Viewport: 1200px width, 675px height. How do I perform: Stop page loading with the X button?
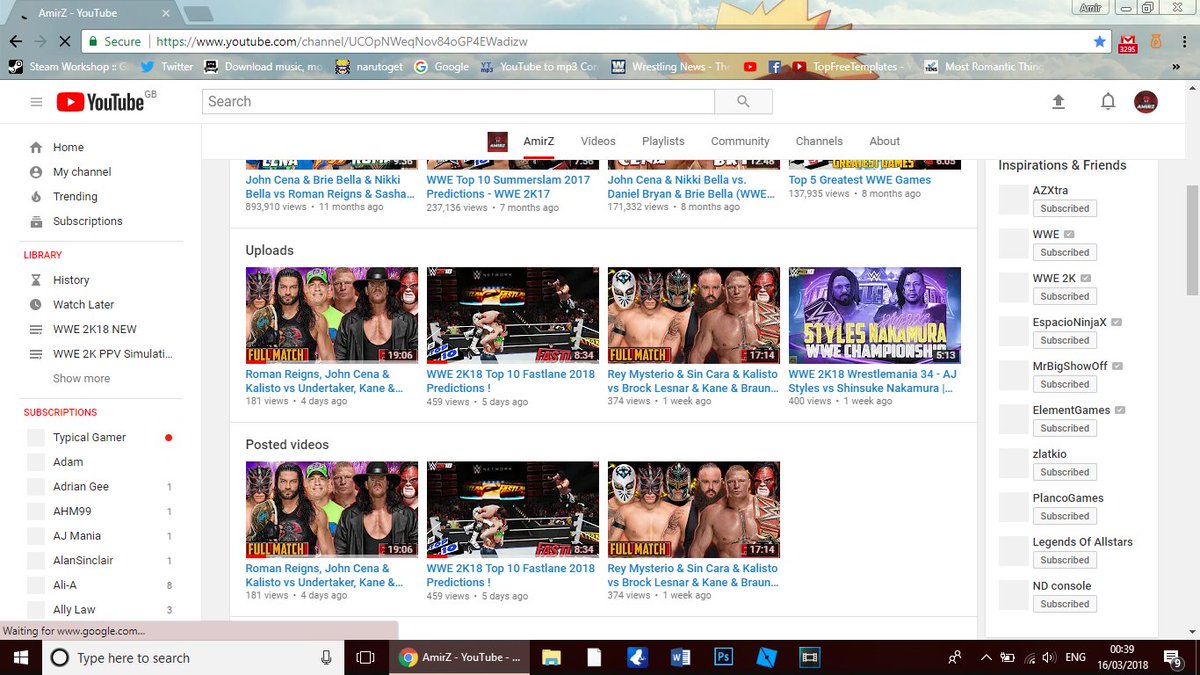tap(64, 42)
